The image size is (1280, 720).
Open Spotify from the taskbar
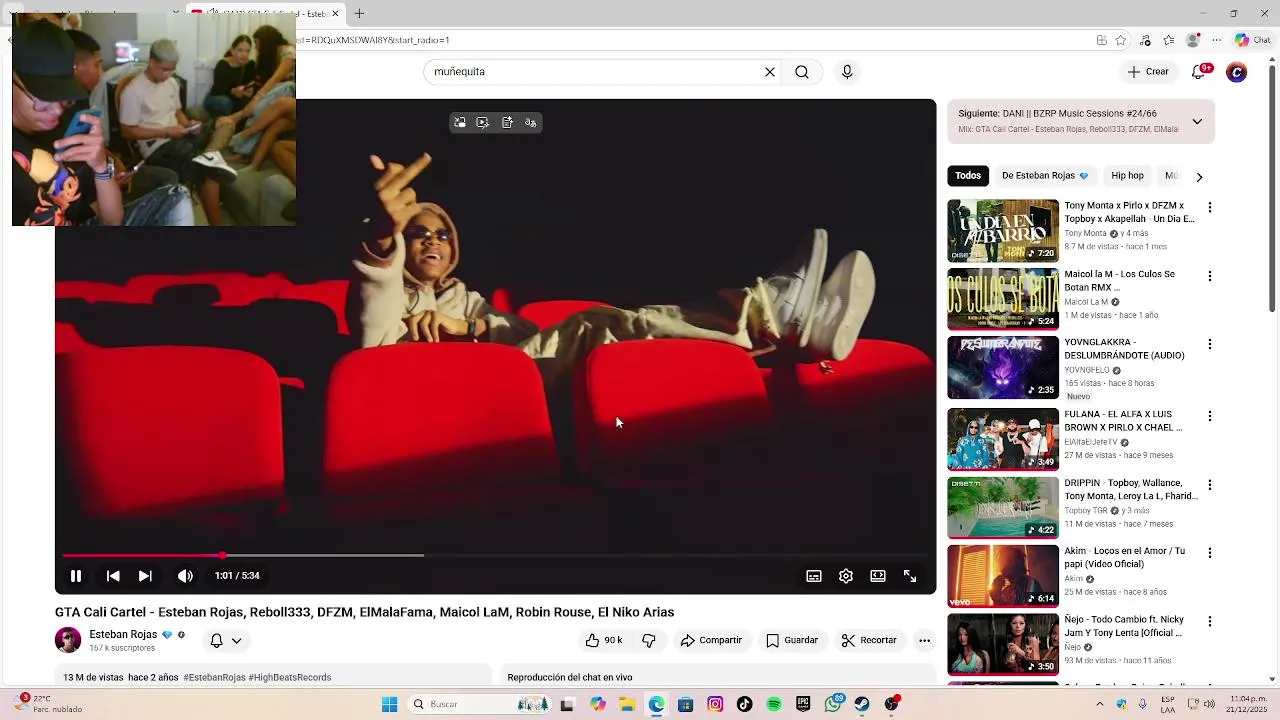[774, 705]
